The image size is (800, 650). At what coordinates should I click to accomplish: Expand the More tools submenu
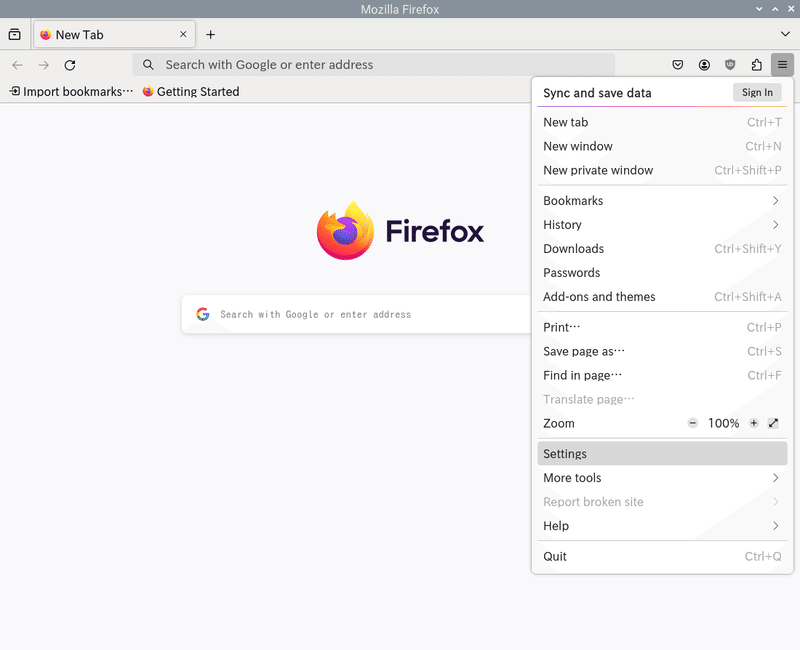(x=662, y=478)
